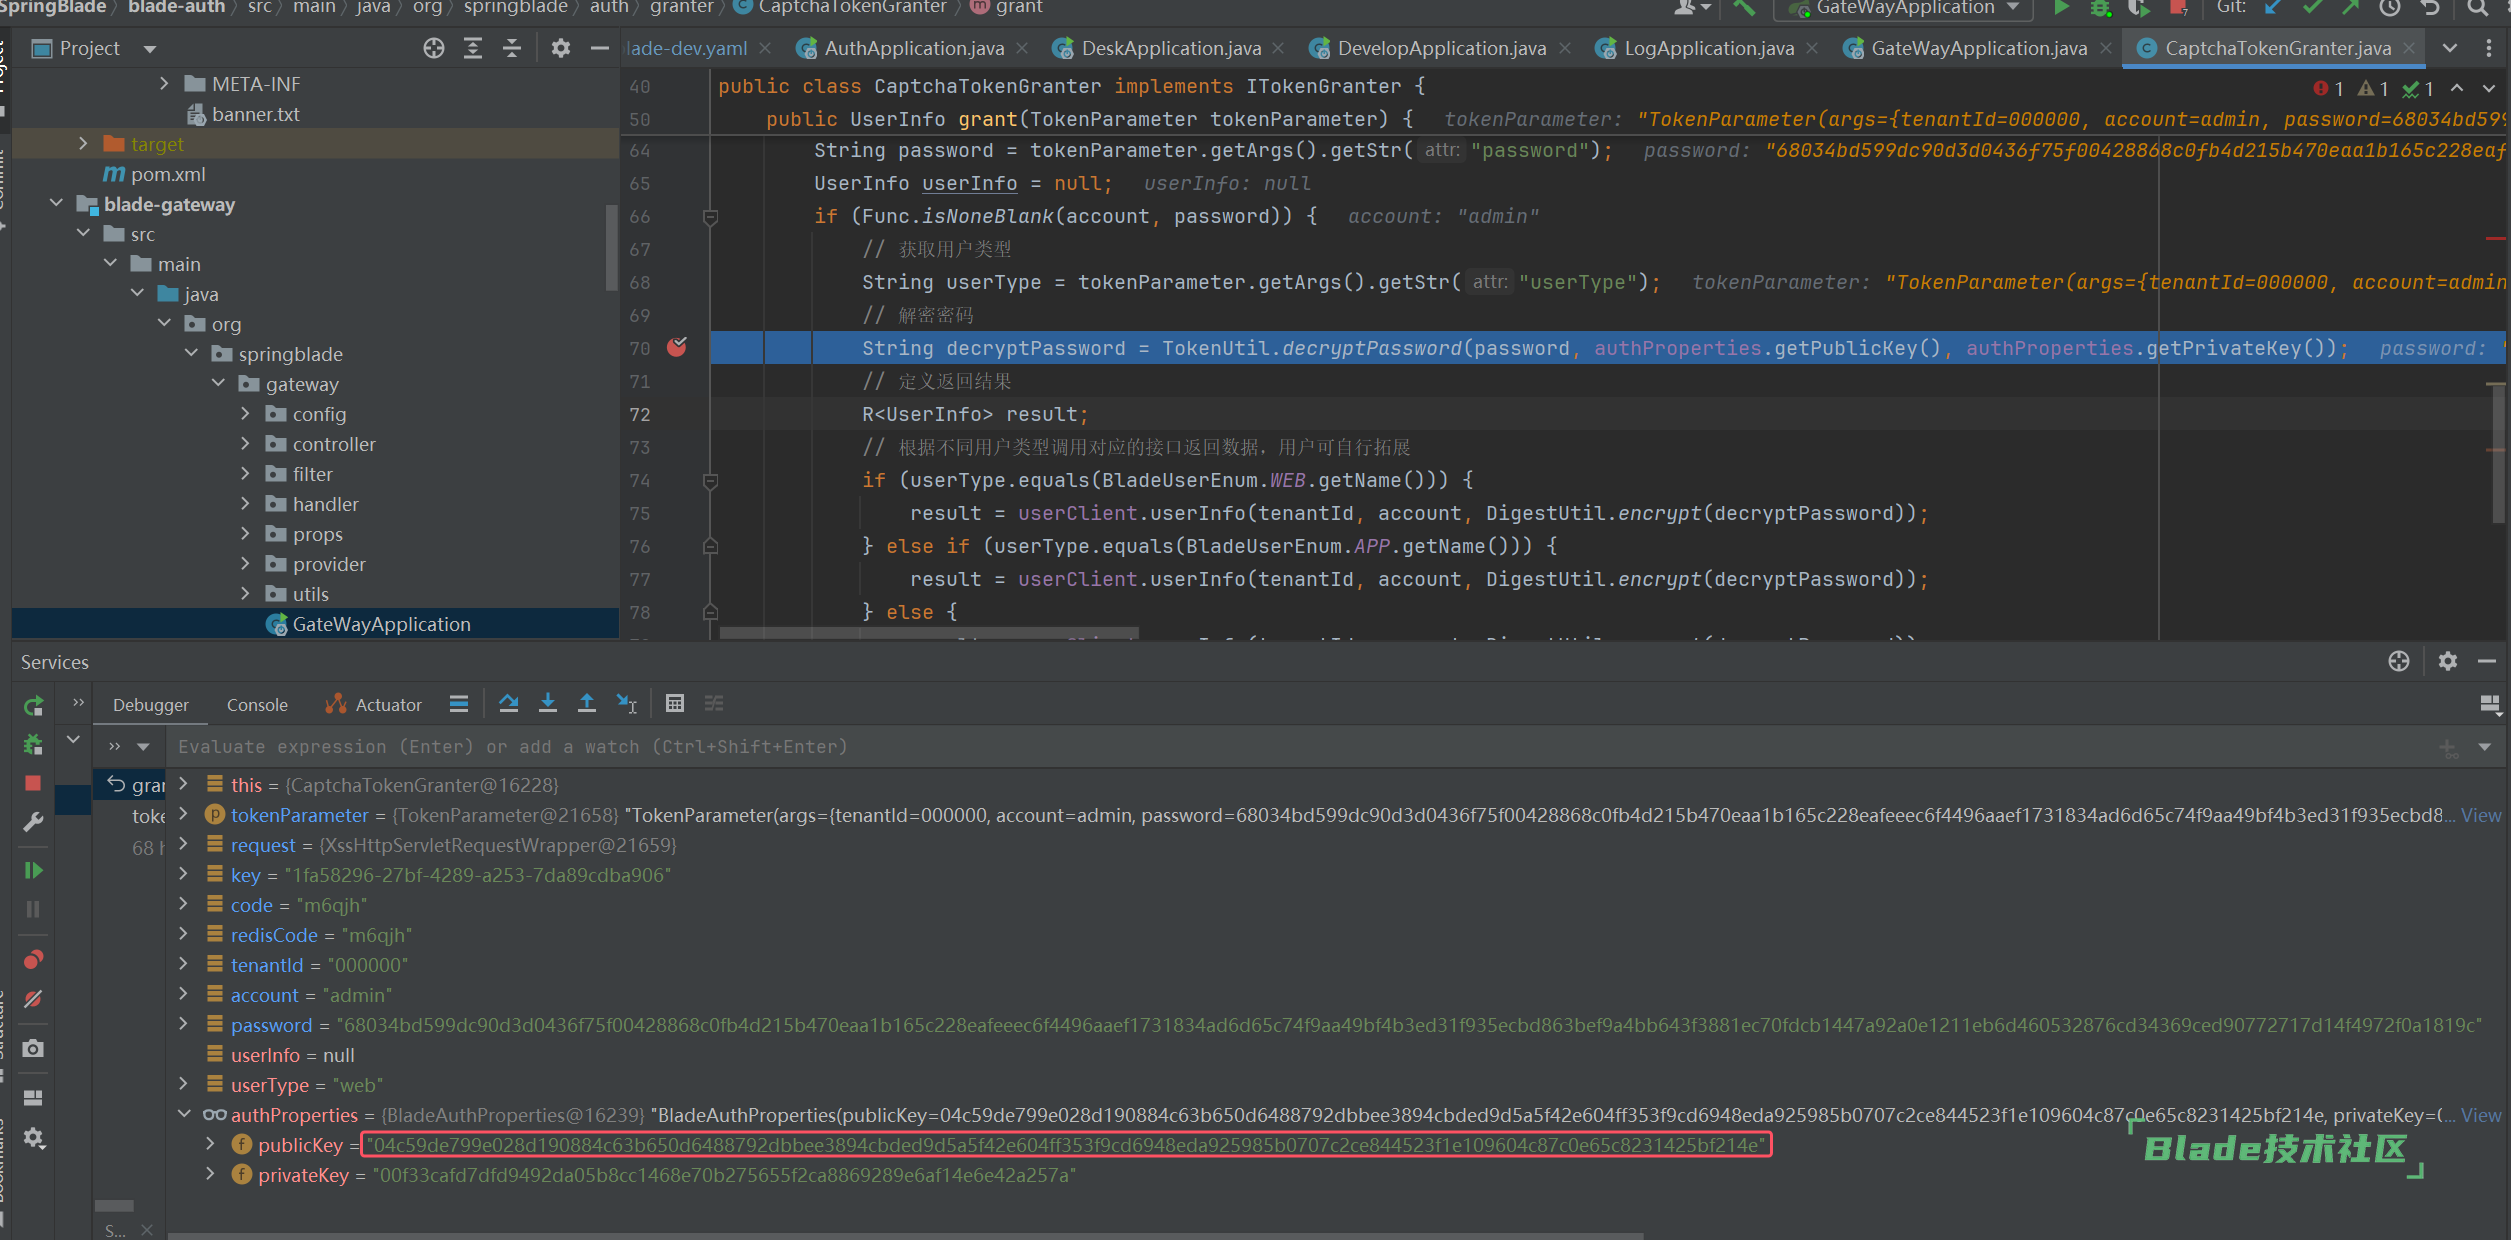Screen dimensions: 2511x1240
Task: Go to next highlighted error arrow
Action: [x=2489, y=89]
